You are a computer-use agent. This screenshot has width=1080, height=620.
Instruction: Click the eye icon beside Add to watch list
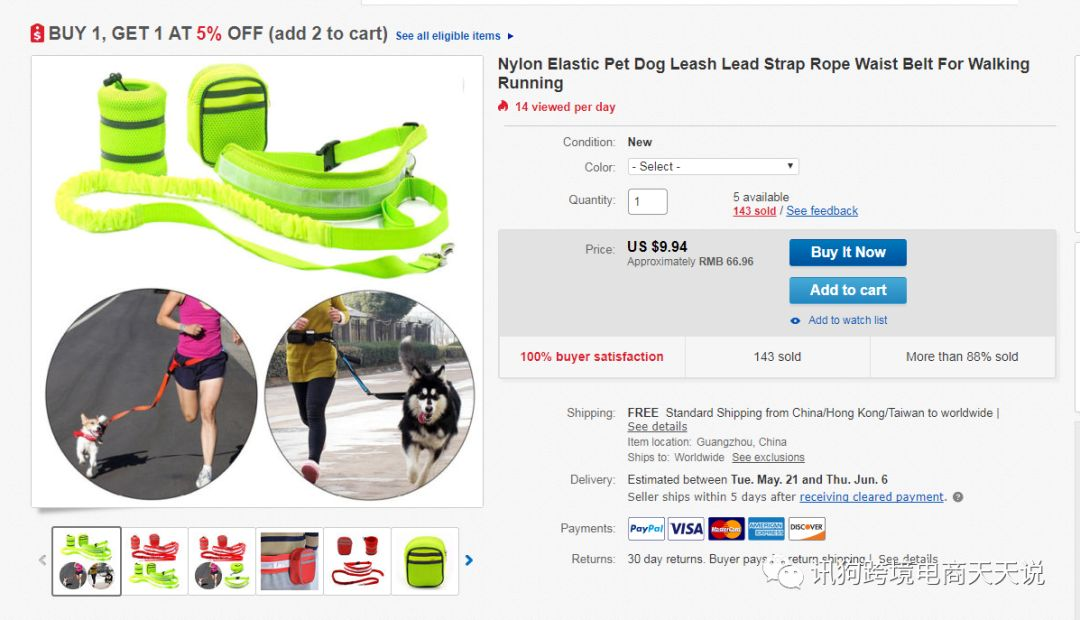click(x=796, y=320)
